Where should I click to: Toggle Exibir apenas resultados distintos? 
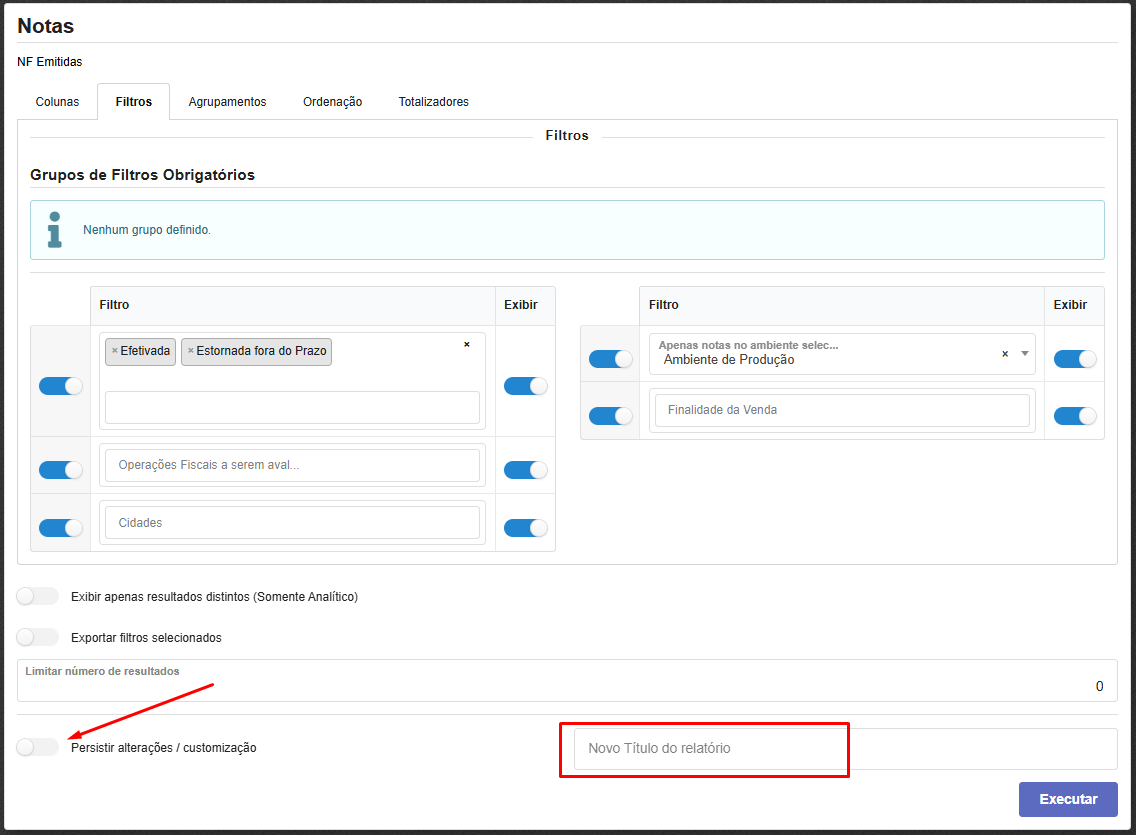(38, 596)
